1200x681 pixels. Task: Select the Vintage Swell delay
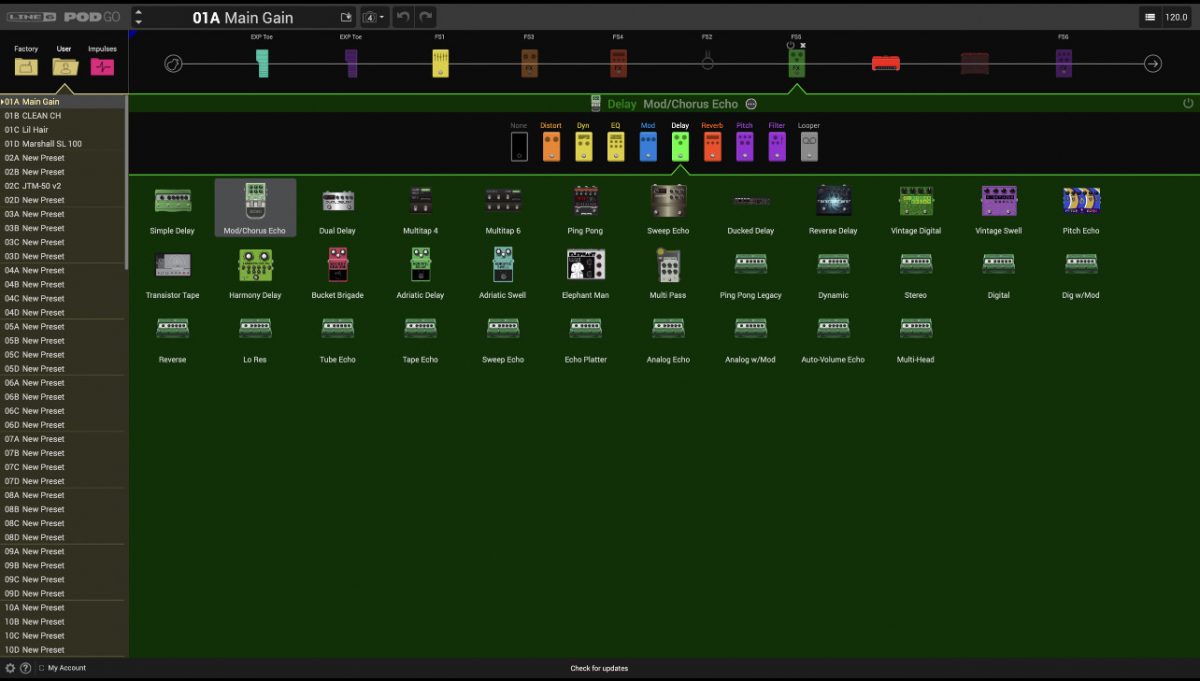[x=998, y=210]
